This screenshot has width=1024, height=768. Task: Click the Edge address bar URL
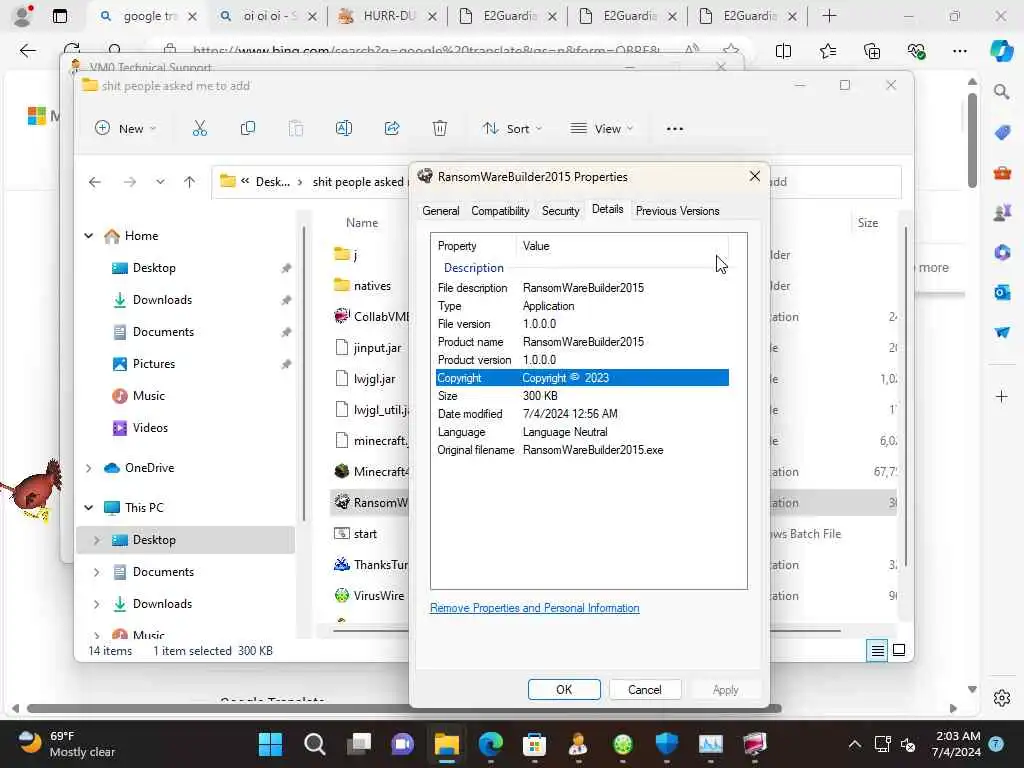426,50
